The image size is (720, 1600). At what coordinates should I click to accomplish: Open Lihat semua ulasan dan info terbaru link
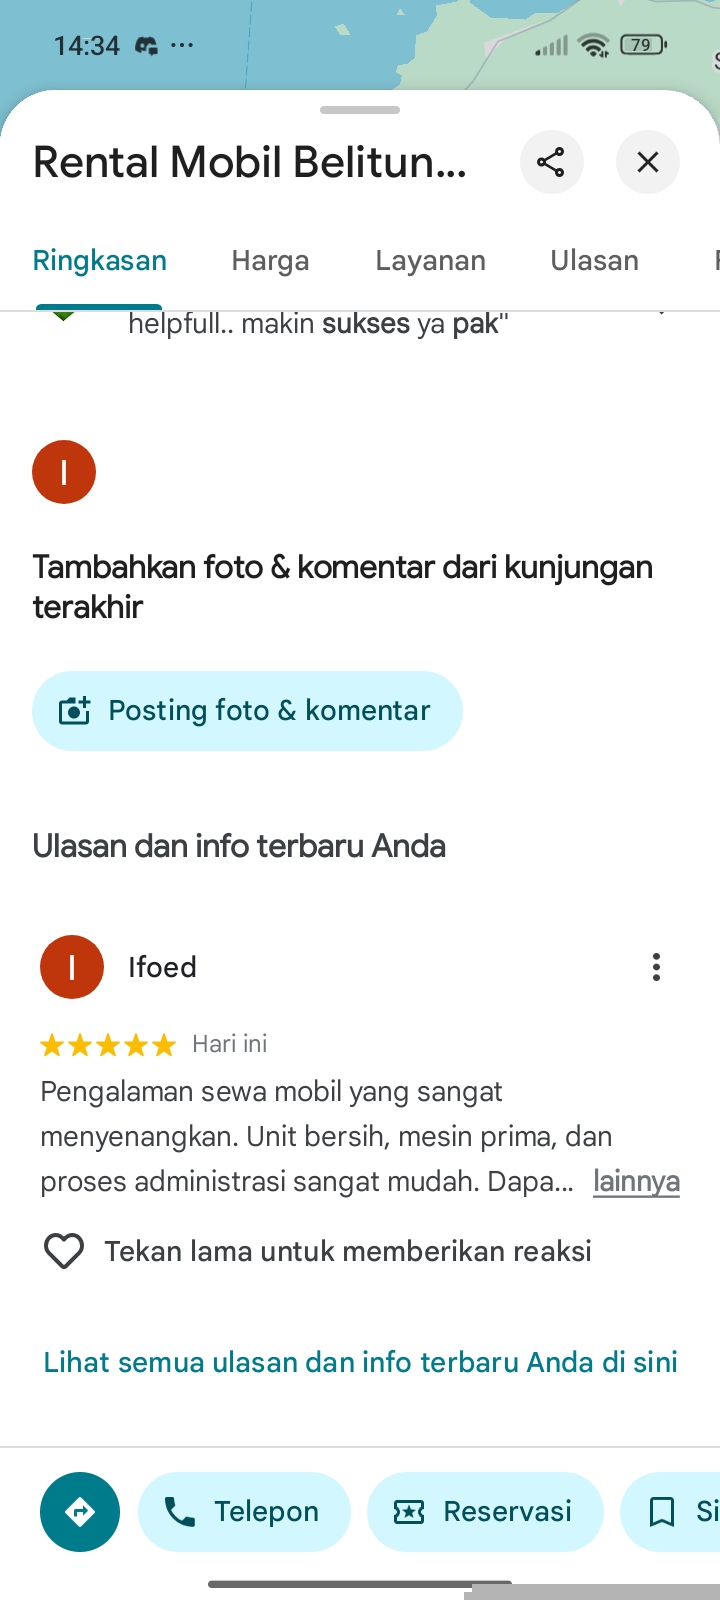[360, 1362]
